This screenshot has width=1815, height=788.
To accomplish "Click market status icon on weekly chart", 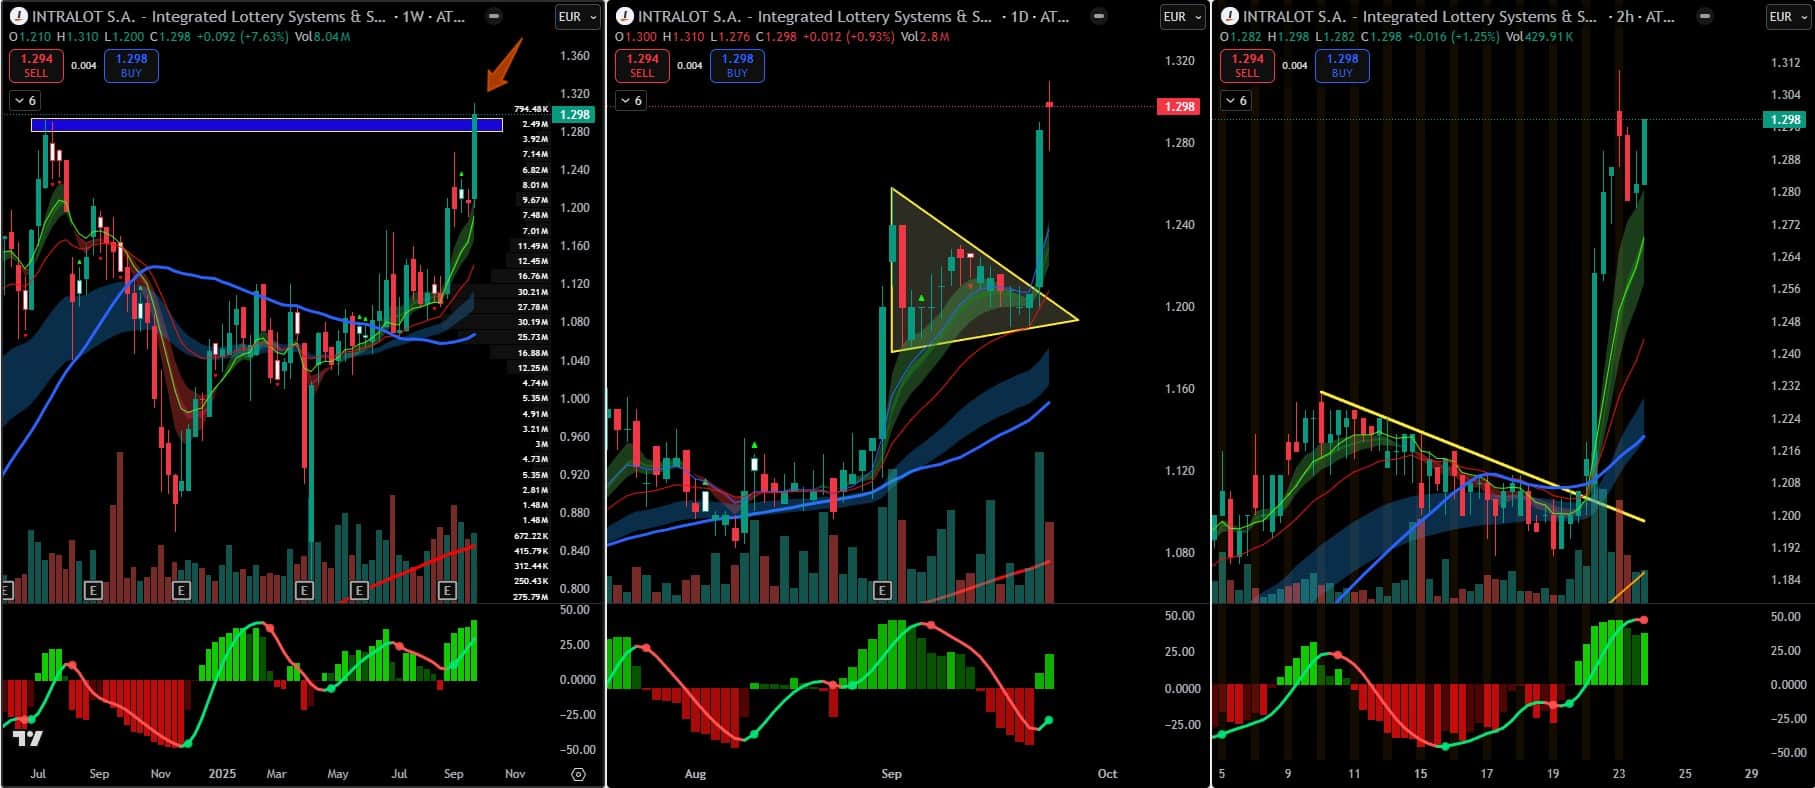I will click(494, 17).
